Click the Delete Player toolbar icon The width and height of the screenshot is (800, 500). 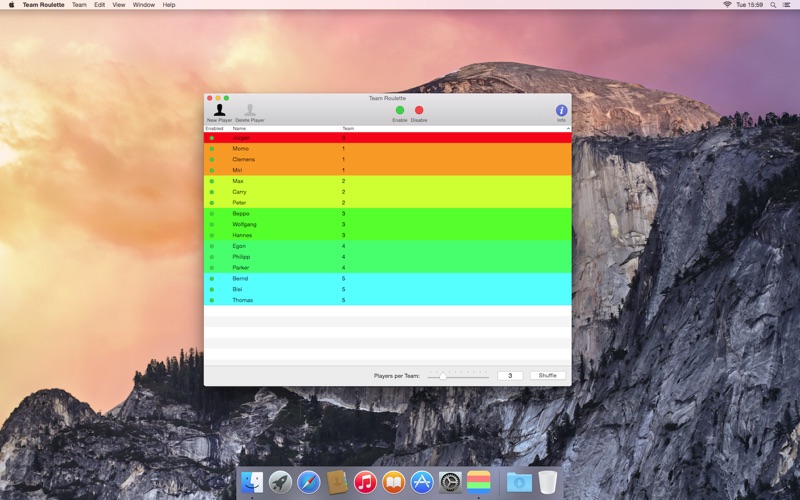tap(250, 110)
